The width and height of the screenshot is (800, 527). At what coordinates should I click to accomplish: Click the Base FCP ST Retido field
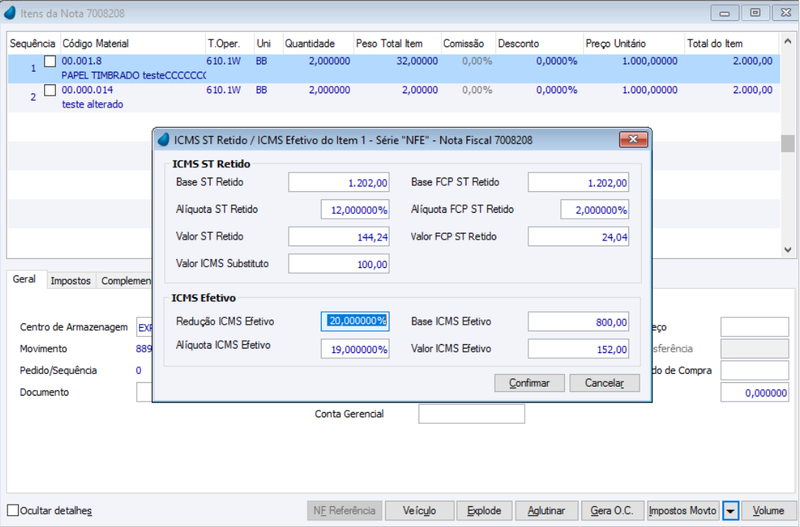pos(579,182)
